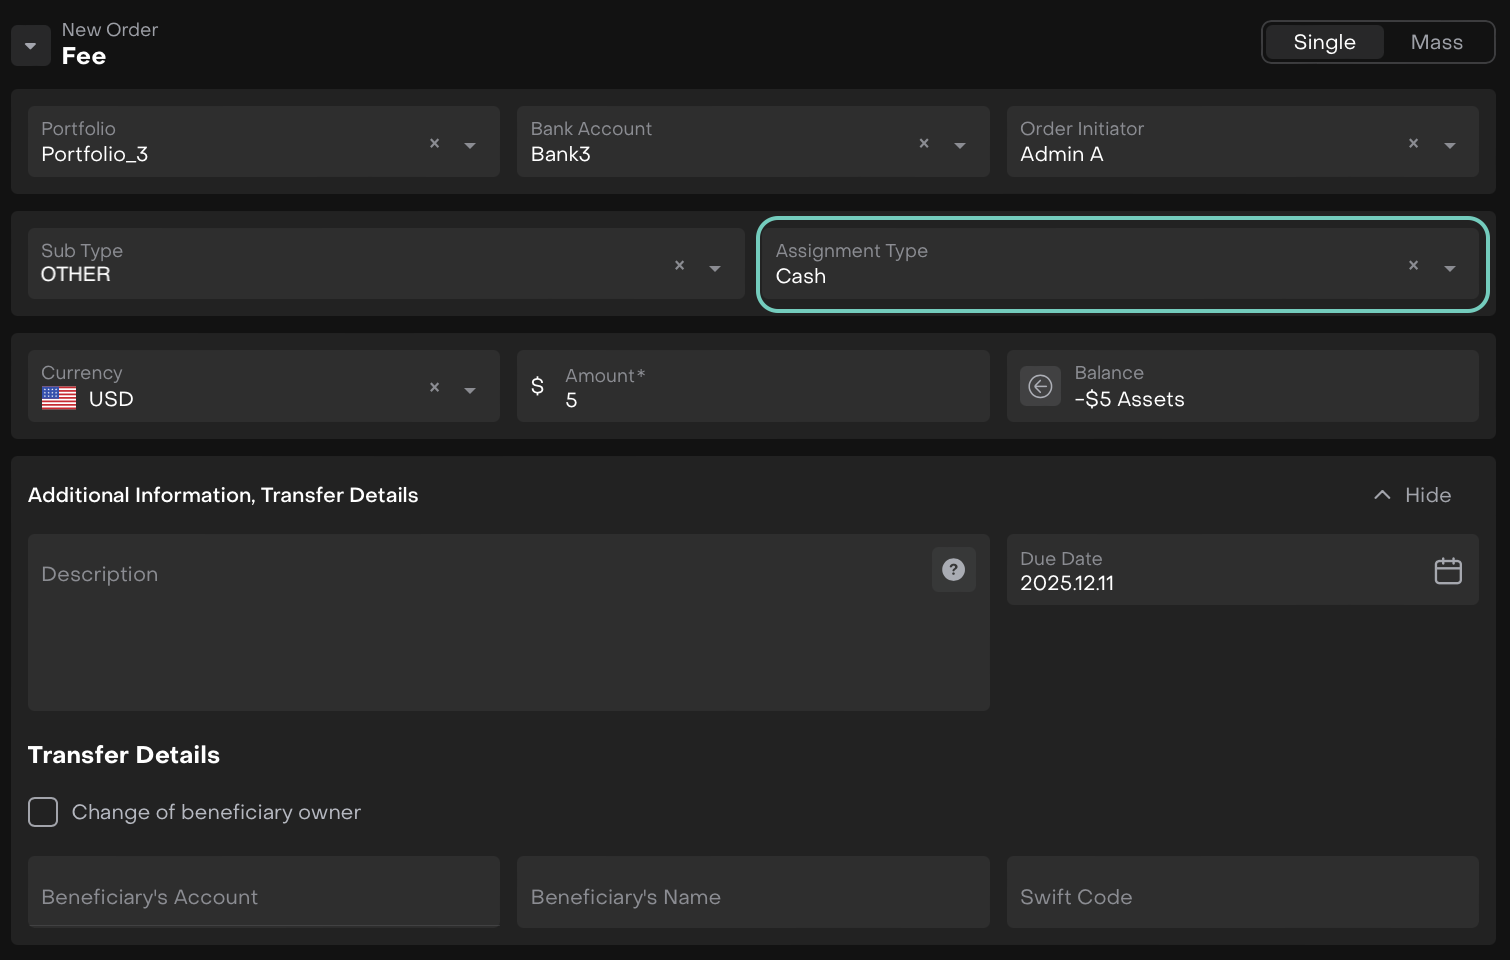Click the Balance left-arrow circle icon
This screenshot has height=960, width=1510.
click(1040, 387)
